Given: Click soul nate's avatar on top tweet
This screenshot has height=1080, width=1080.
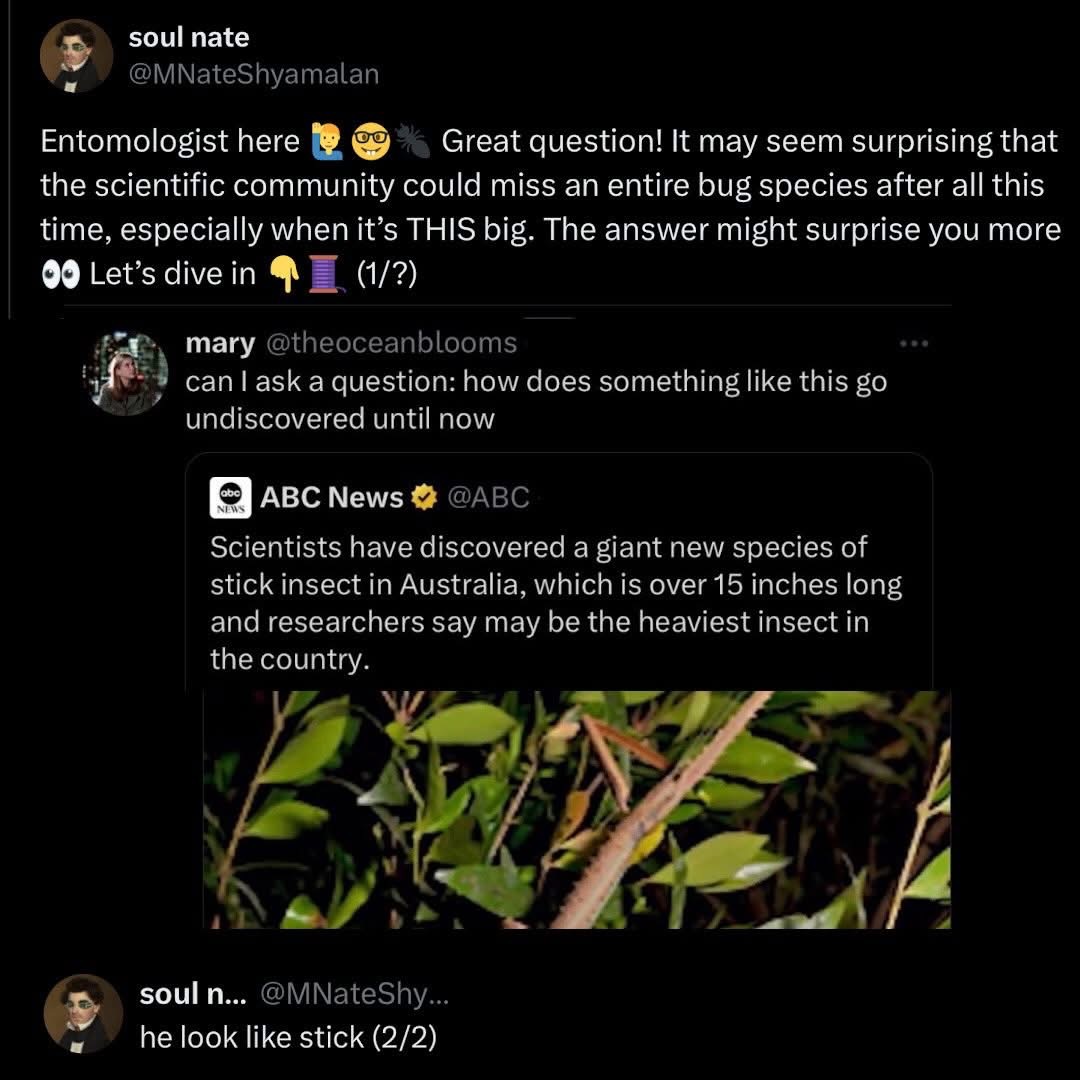Looking at the screenshot, I should (x=76, y=56).
